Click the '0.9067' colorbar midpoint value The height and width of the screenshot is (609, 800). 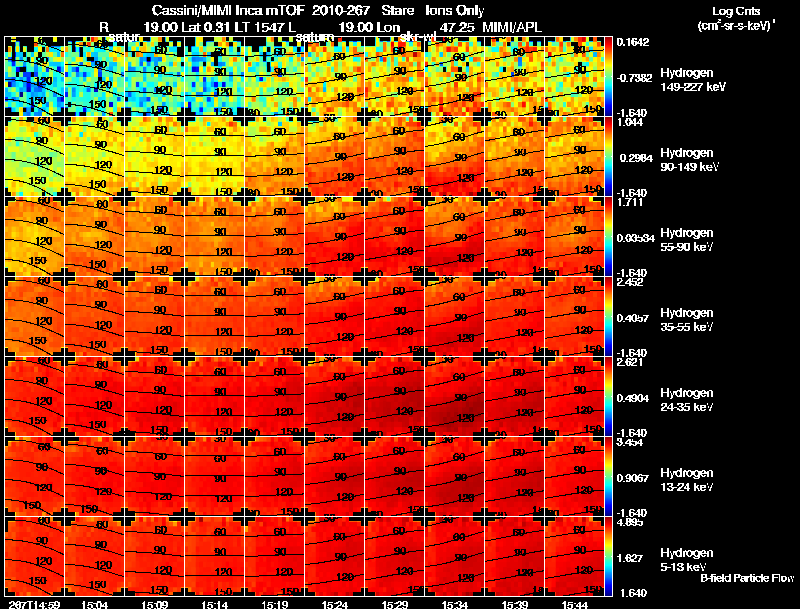pos(633,478)
